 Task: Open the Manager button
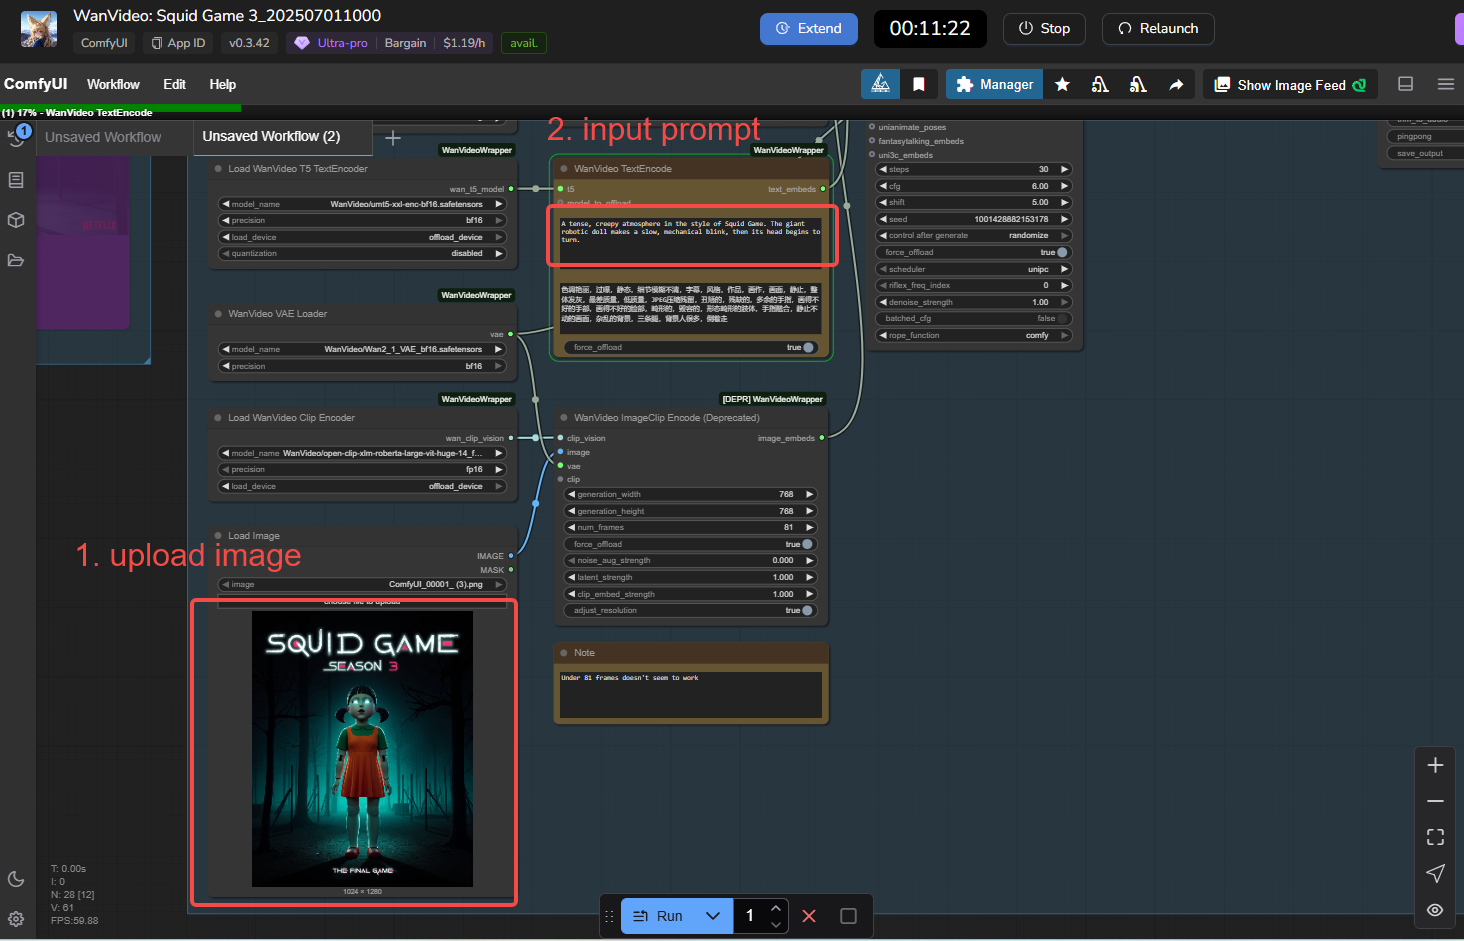[994, 84]
